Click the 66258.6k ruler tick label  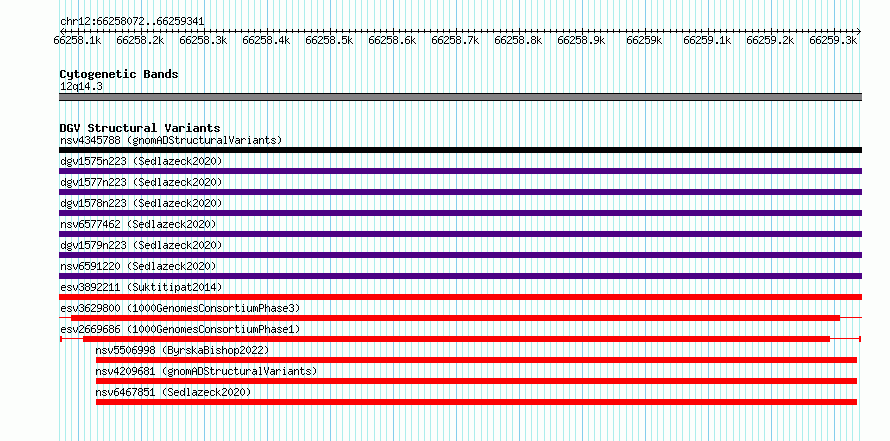(x=393, y=40)
